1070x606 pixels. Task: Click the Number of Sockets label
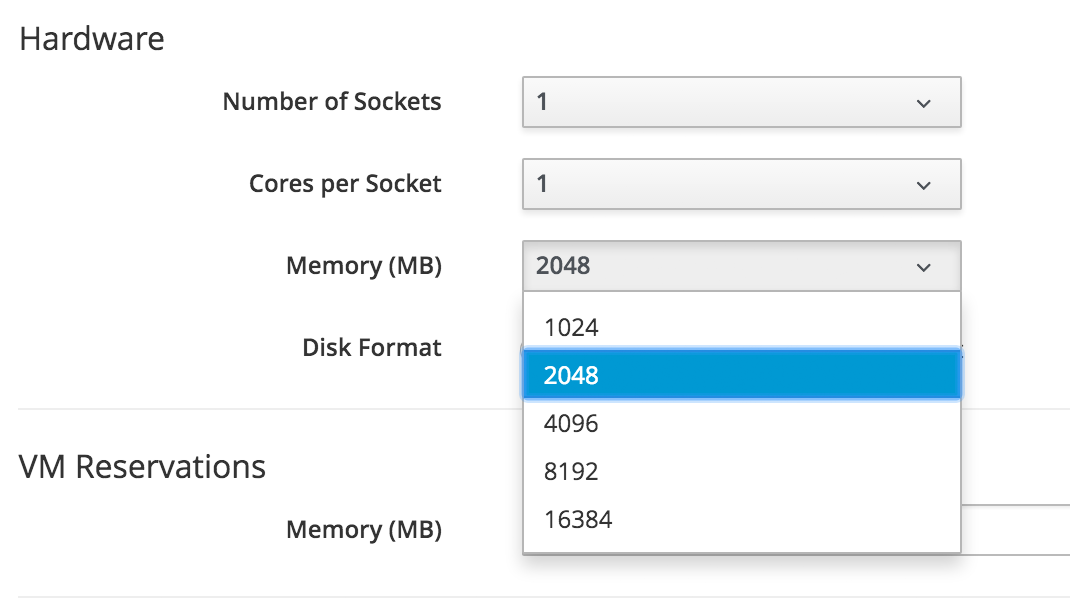tap(332, 102)
